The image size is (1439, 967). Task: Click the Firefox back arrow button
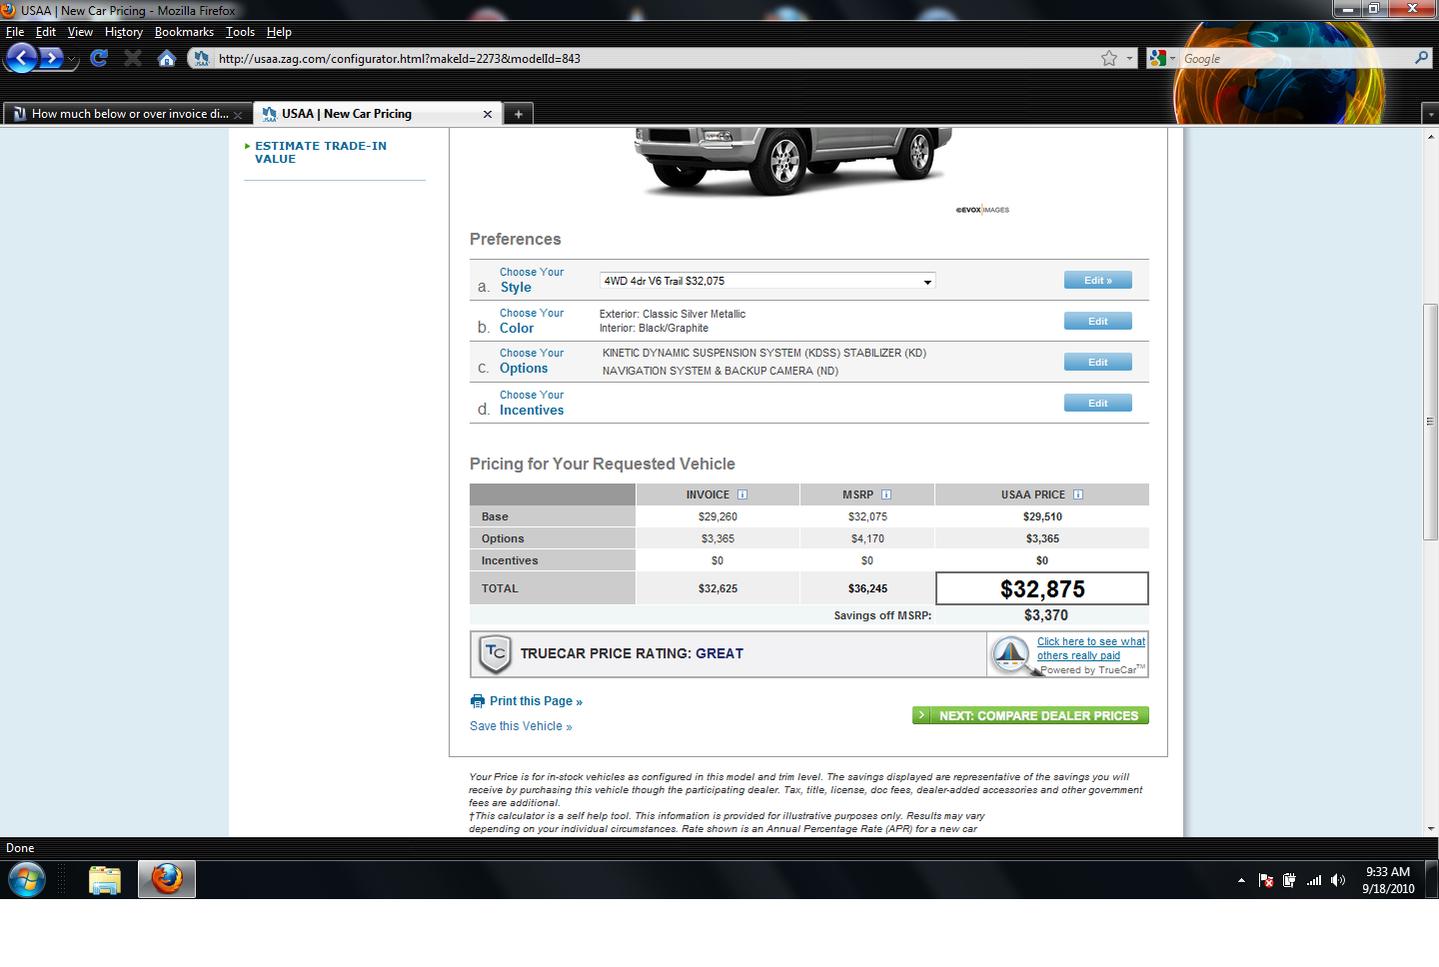[22, 58]
